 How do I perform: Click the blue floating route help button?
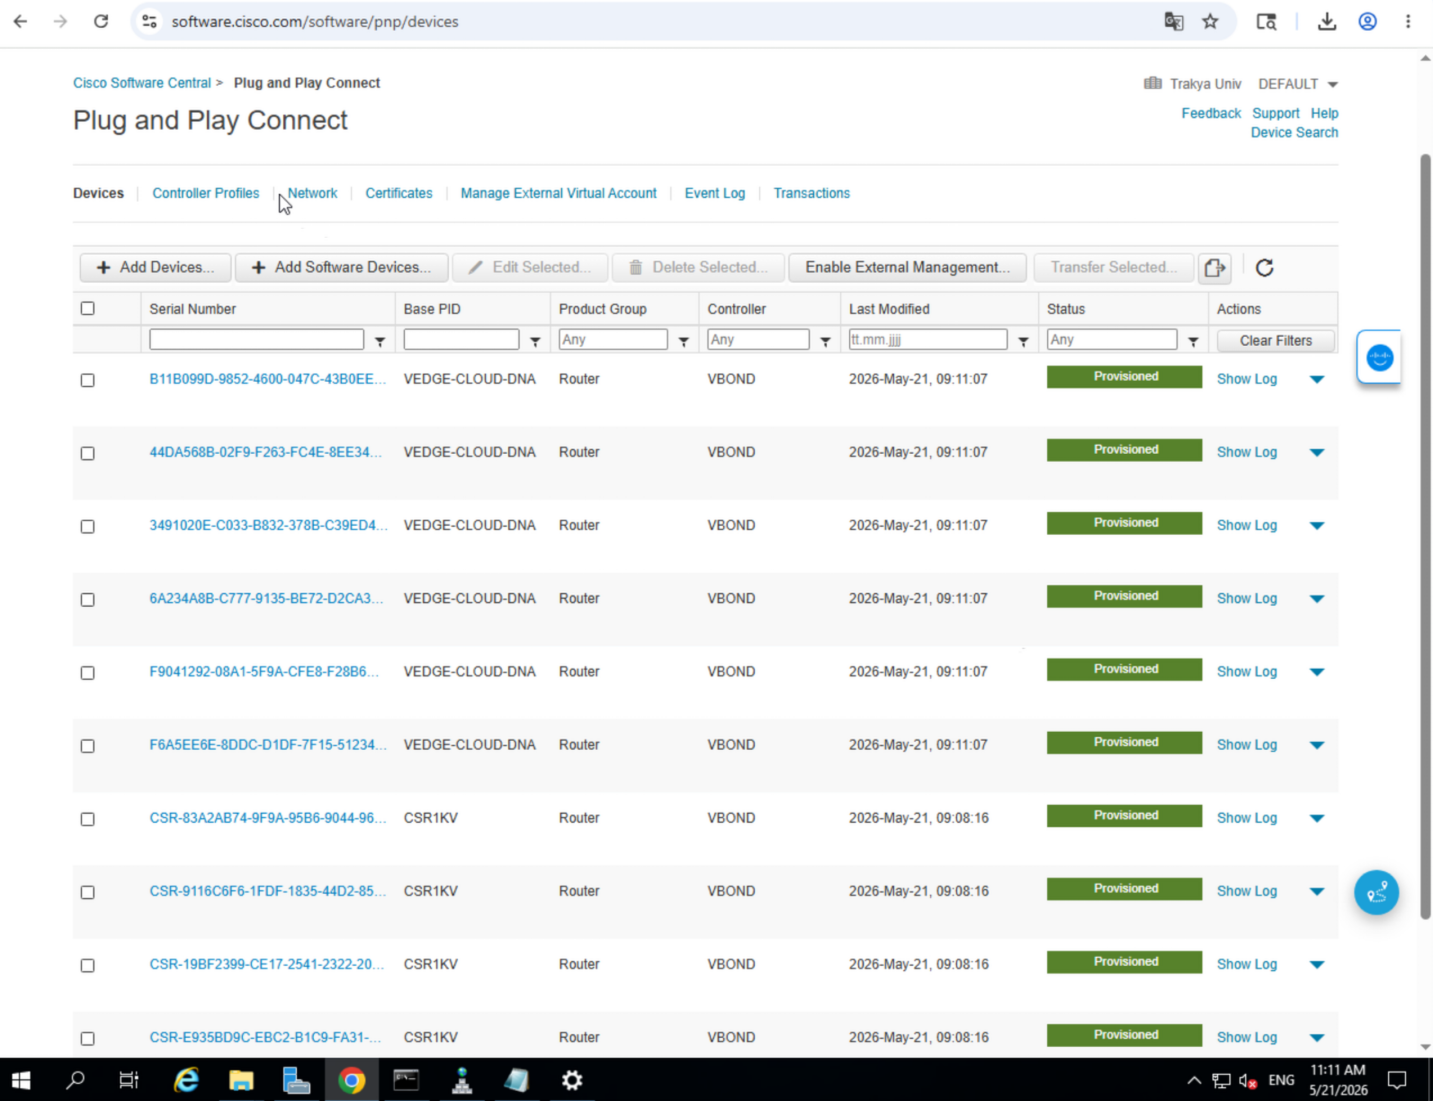click(1377, 892)
